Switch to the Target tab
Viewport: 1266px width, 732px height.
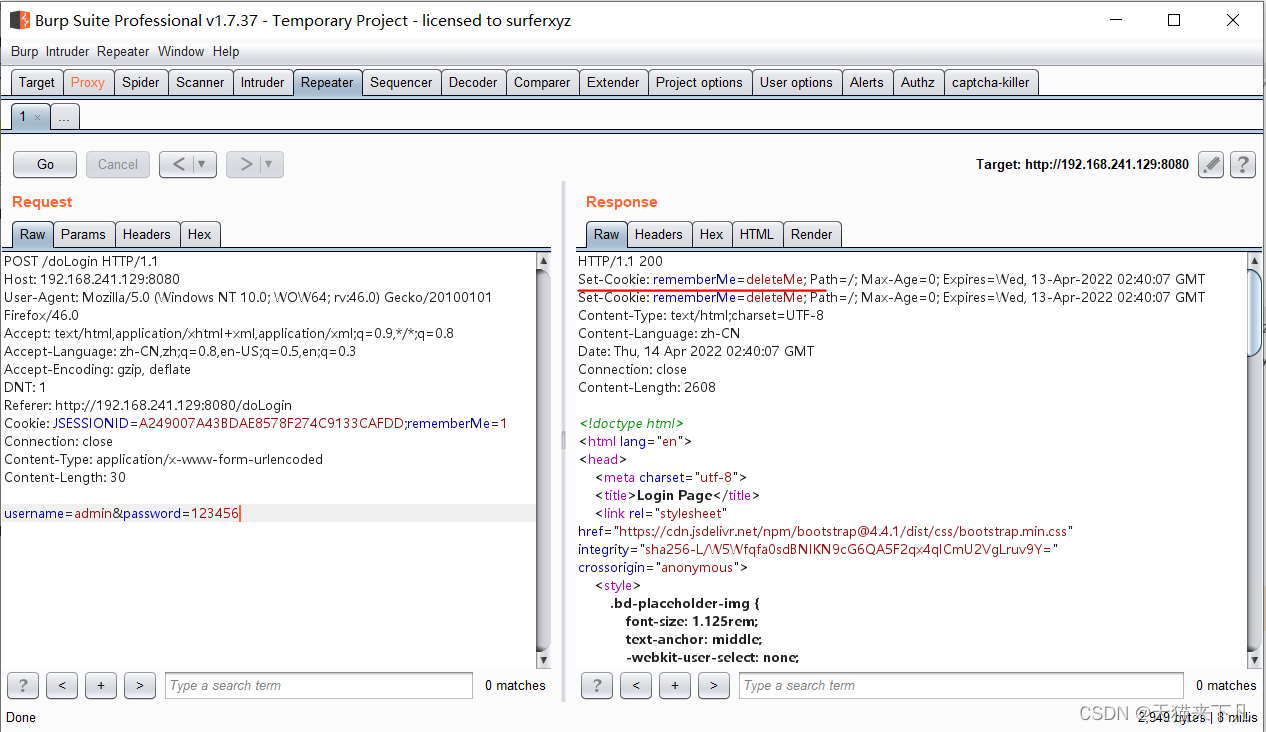(x=37, y=82)
